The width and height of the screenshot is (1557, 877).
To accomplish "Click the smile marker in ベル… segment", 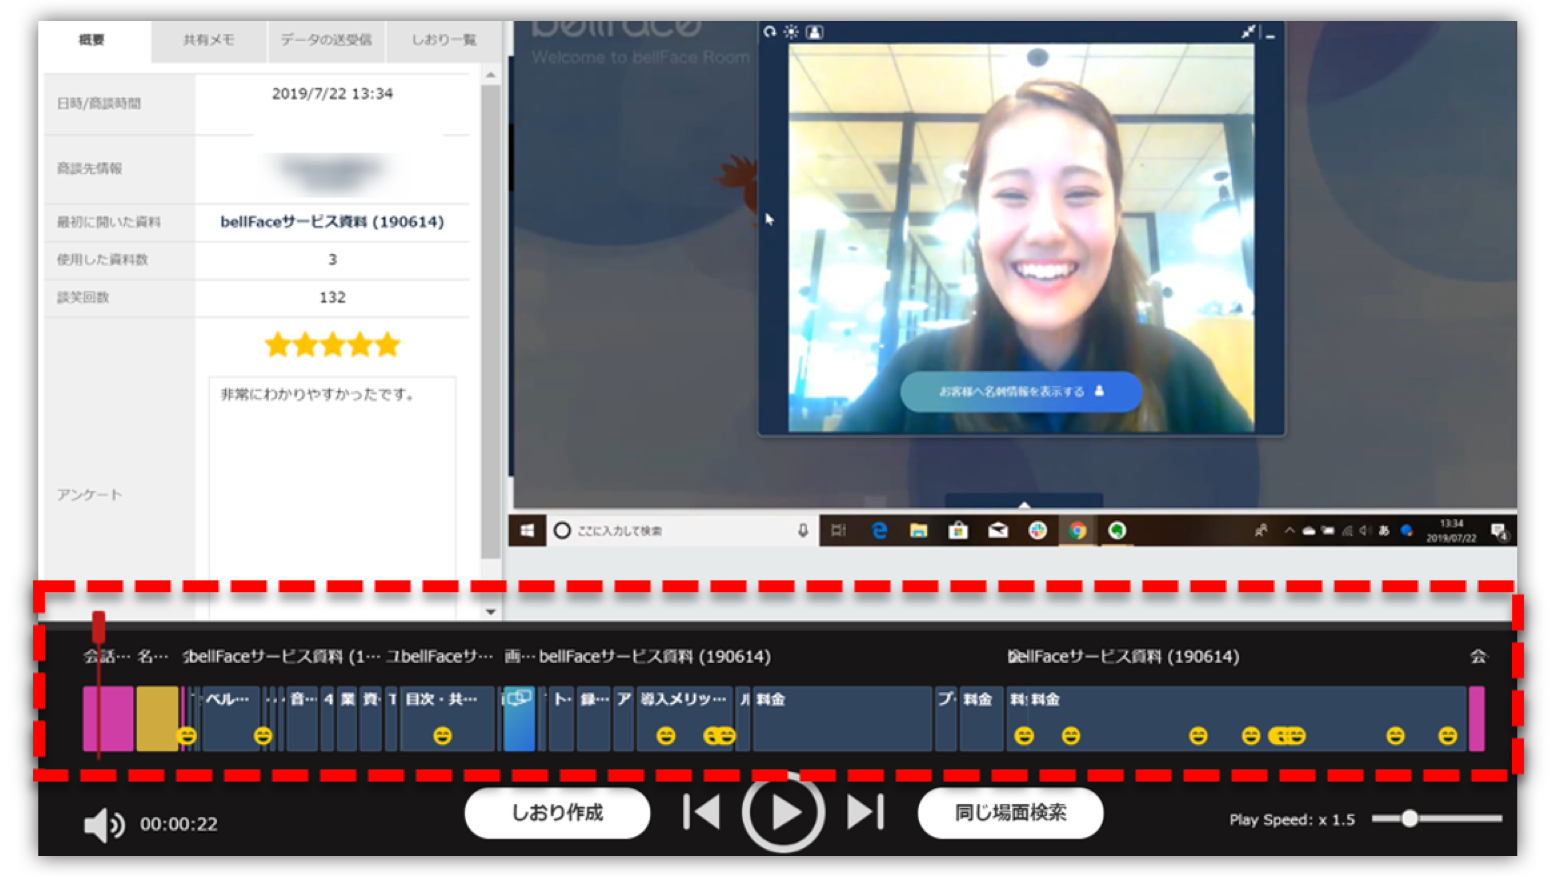I will [262, 736].
